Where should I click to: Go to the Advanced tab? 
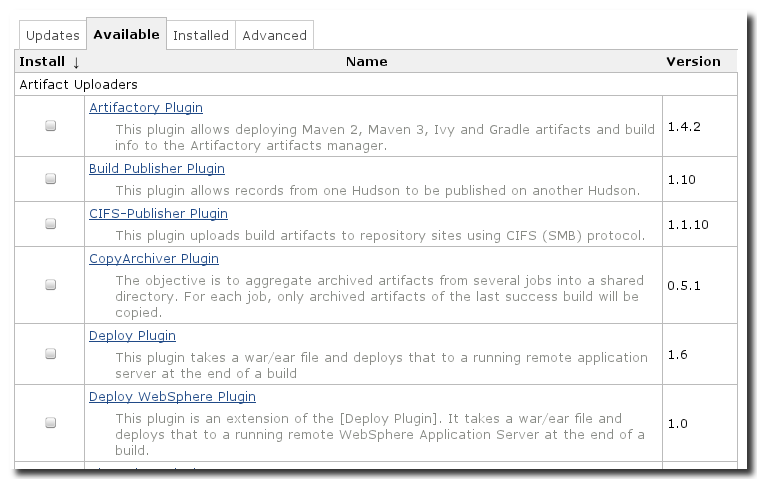pos(274,35)
